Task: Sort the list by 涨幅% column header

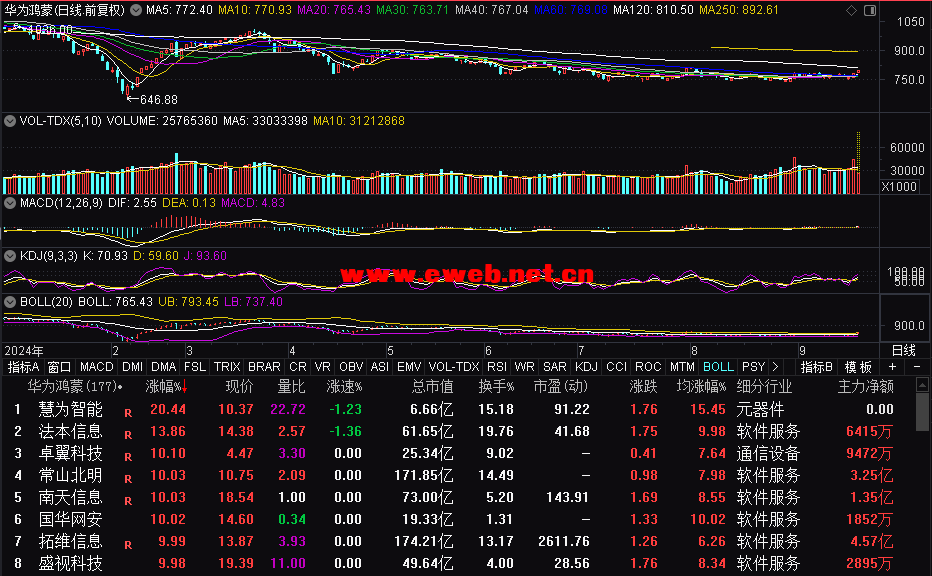Action: pos(163,387)
